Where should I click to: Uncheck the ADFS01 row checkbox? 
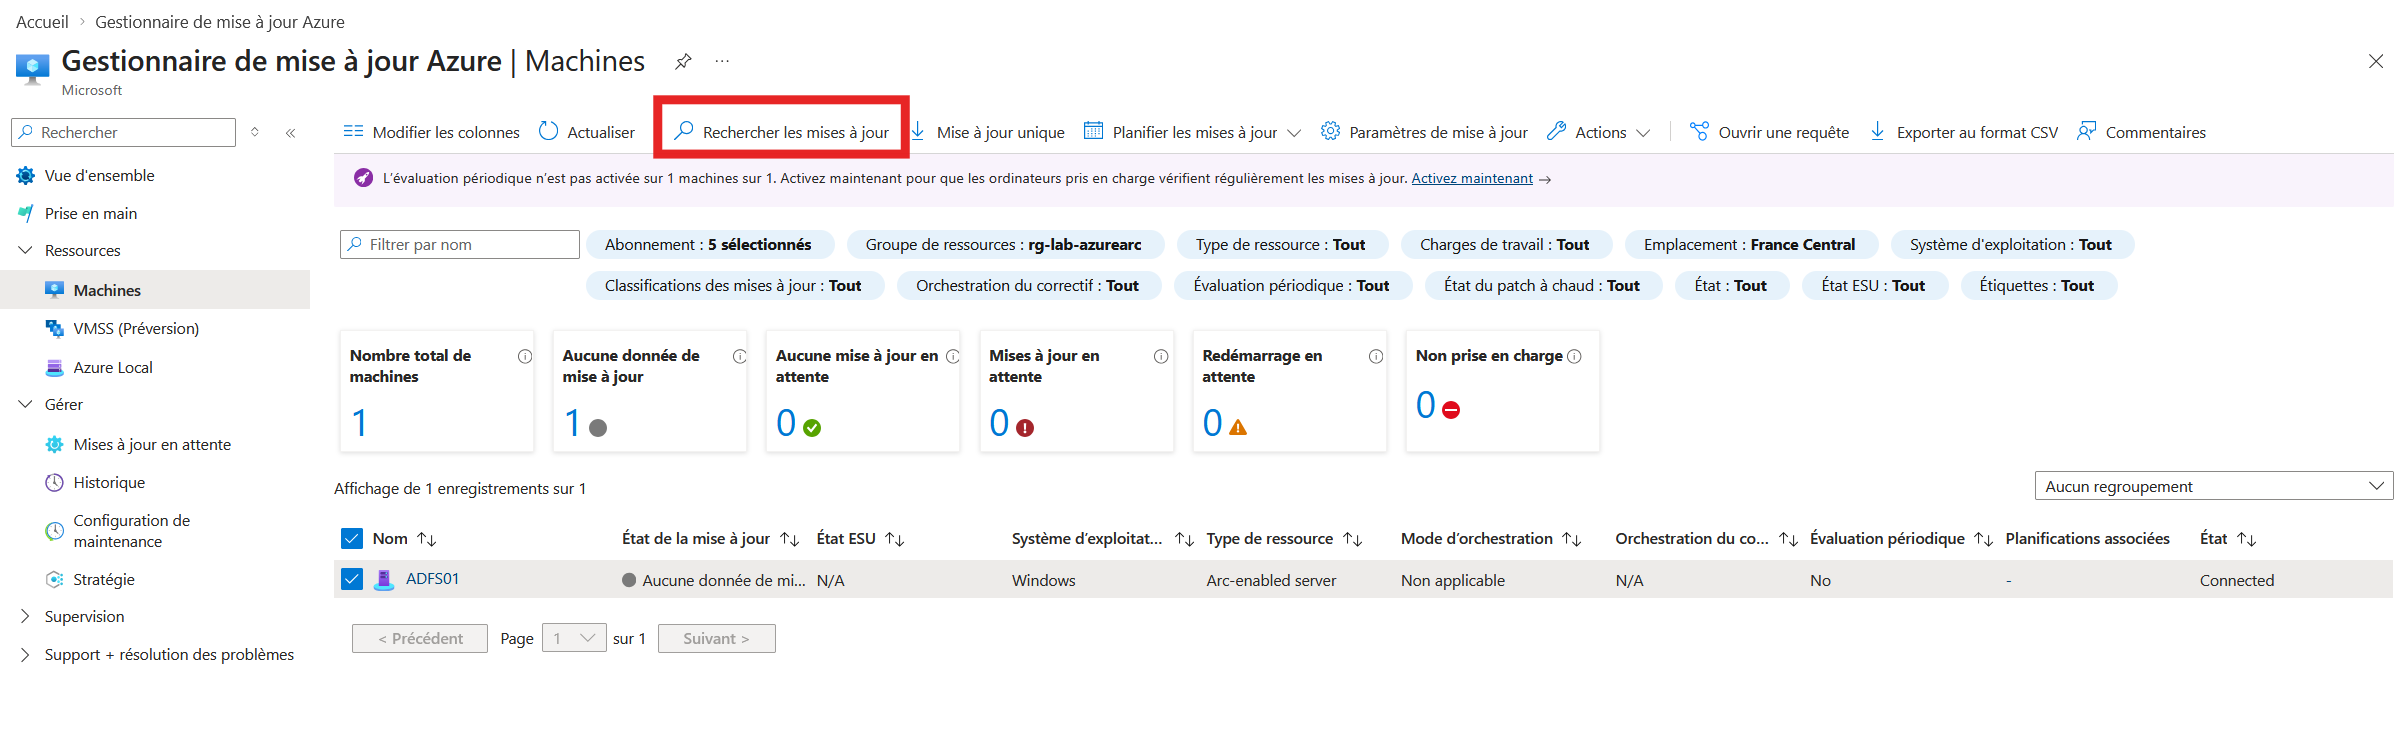point(352,580)
